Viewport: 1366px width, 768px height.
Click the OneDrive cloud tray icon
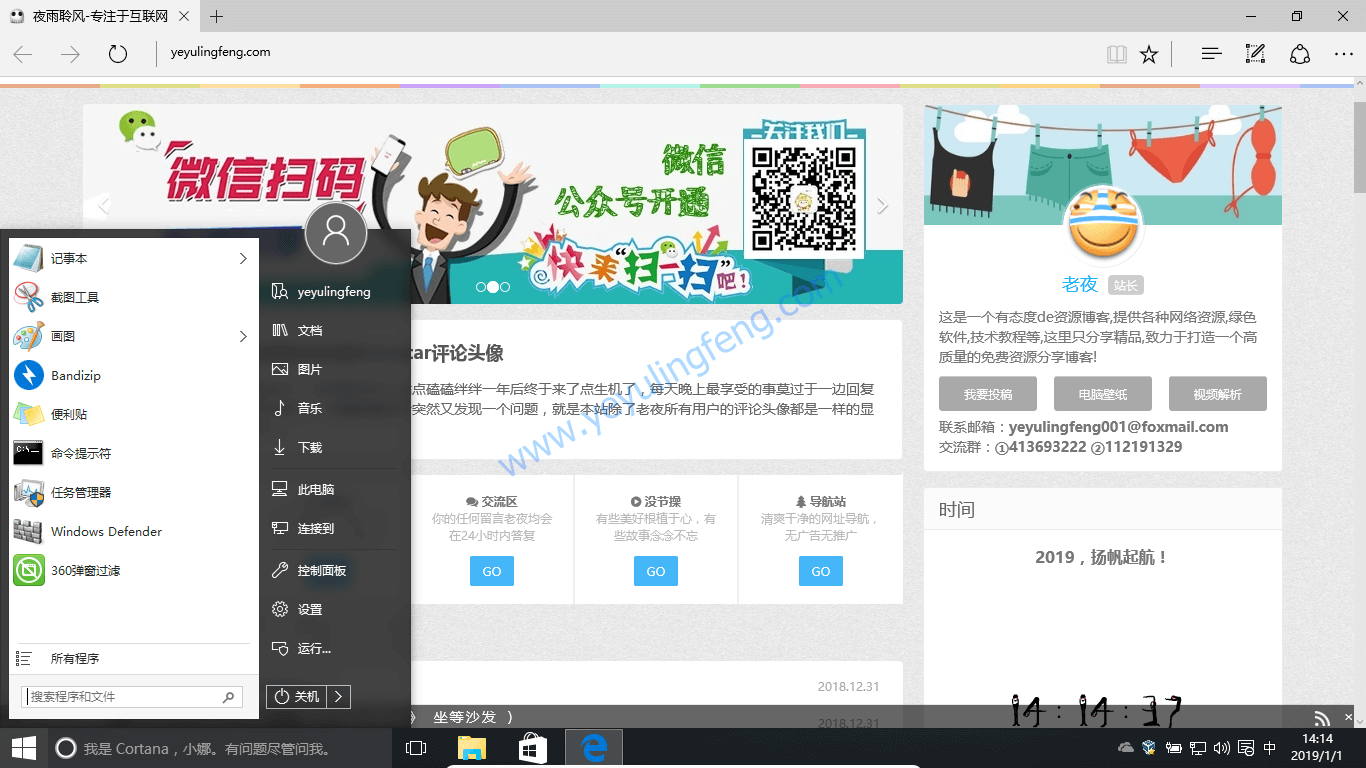1125,747
